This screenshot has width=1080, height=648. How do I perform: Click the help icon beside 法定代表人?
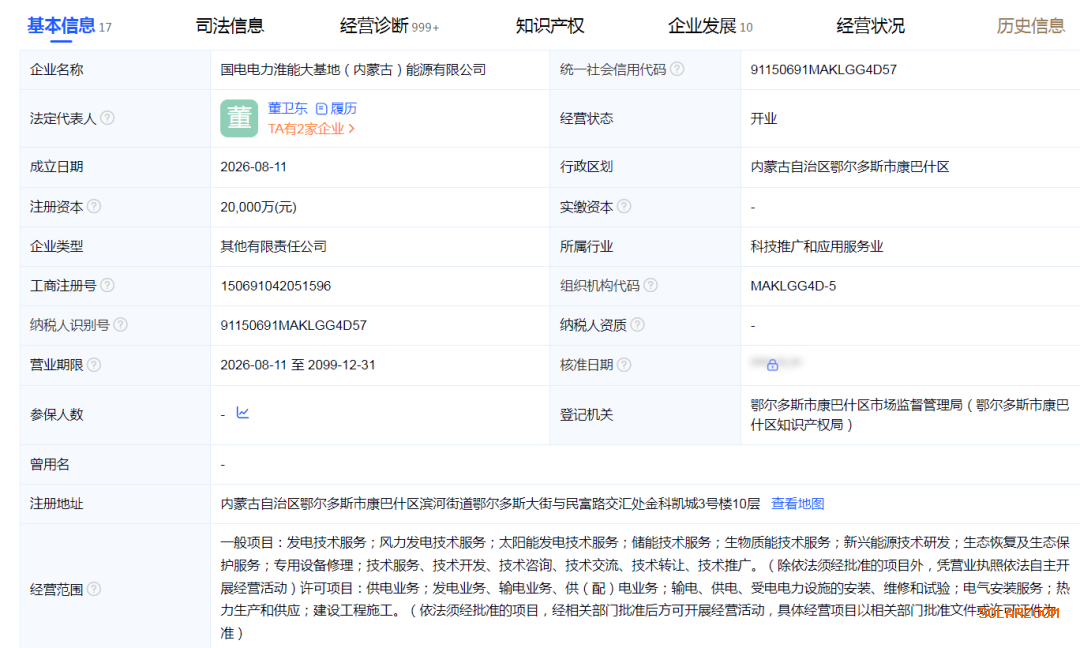tap(107, 118)
